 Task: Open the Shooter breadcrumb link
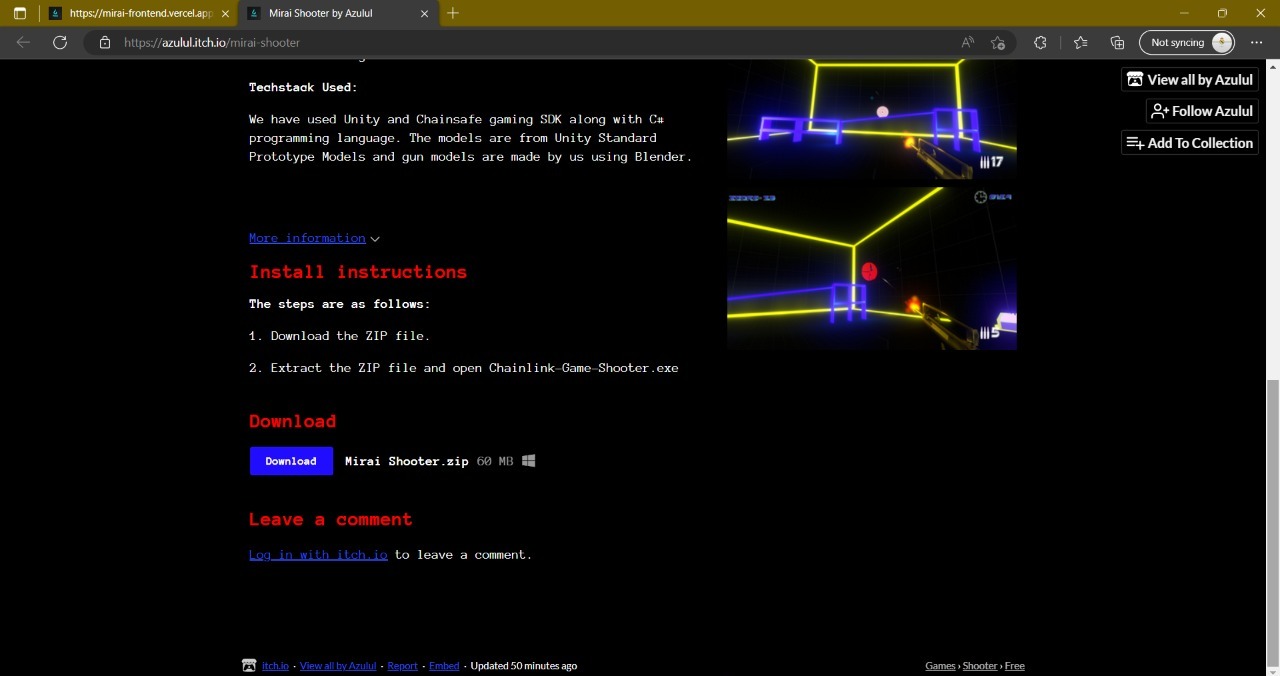pos(980,666)
